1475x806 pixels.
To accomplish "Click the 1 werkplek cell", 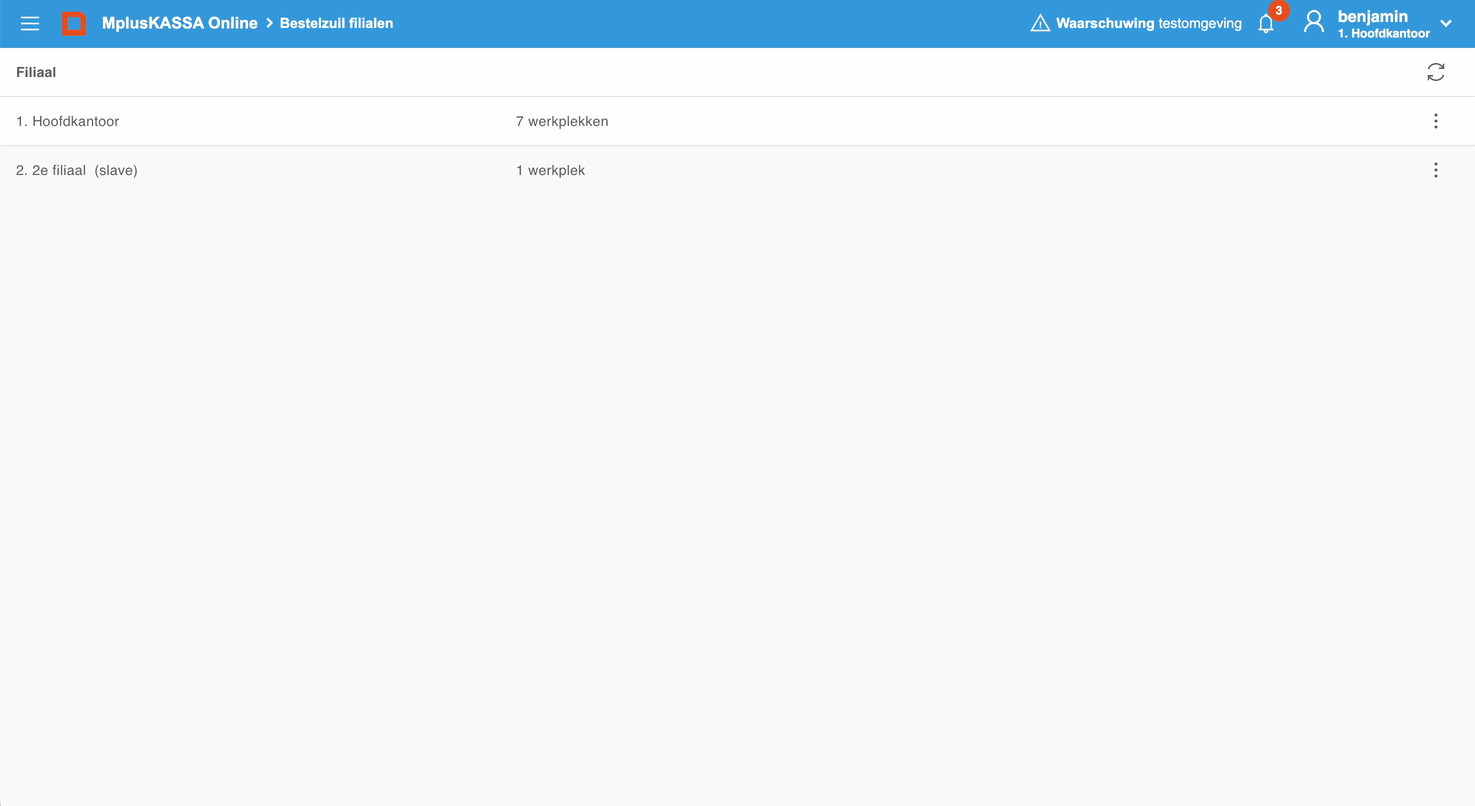I will (550, 170).
